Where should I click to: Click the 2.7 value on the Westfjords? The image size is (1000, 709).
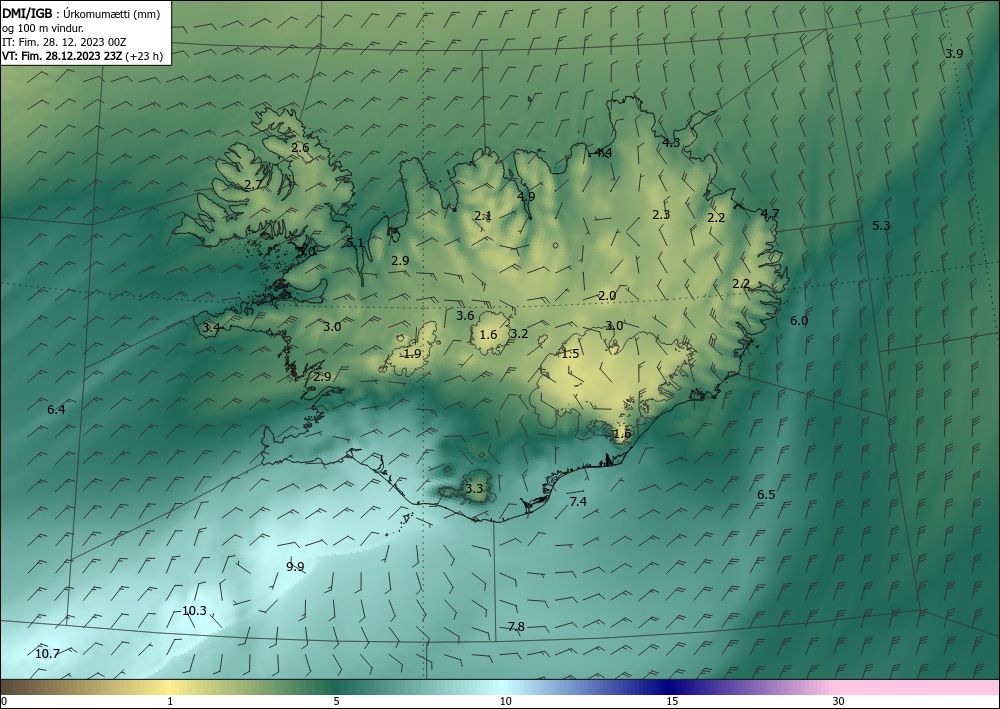pos(253,184)
